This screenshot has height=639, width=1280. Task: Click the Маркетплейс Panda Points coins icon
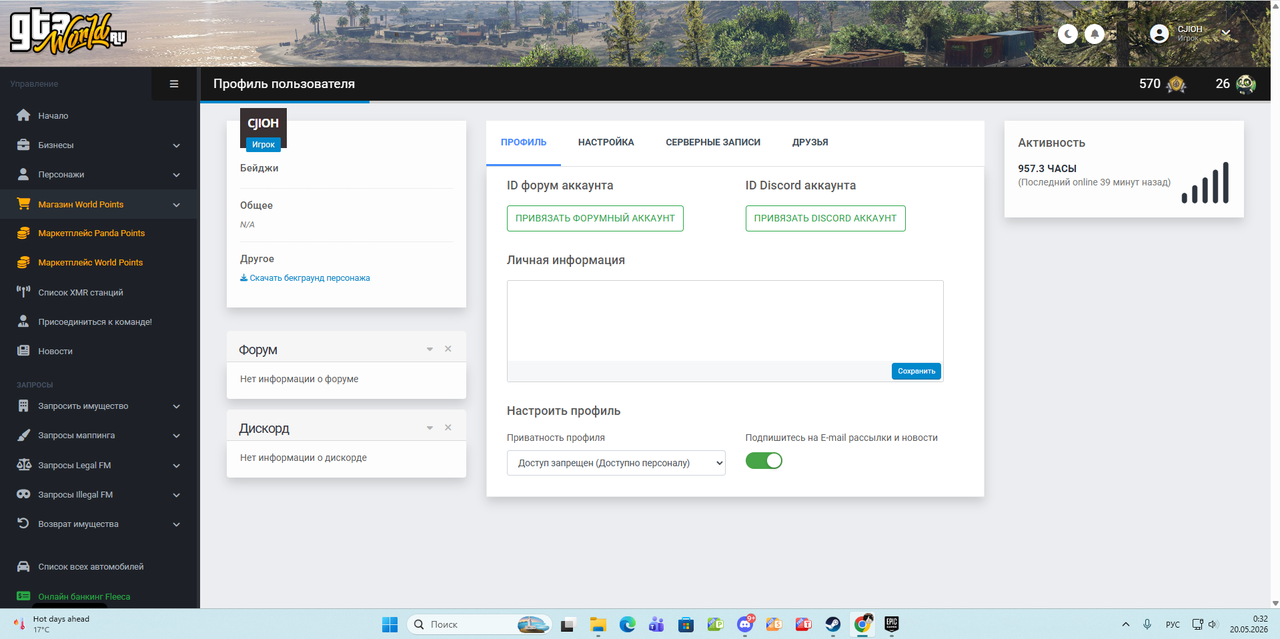23,233
